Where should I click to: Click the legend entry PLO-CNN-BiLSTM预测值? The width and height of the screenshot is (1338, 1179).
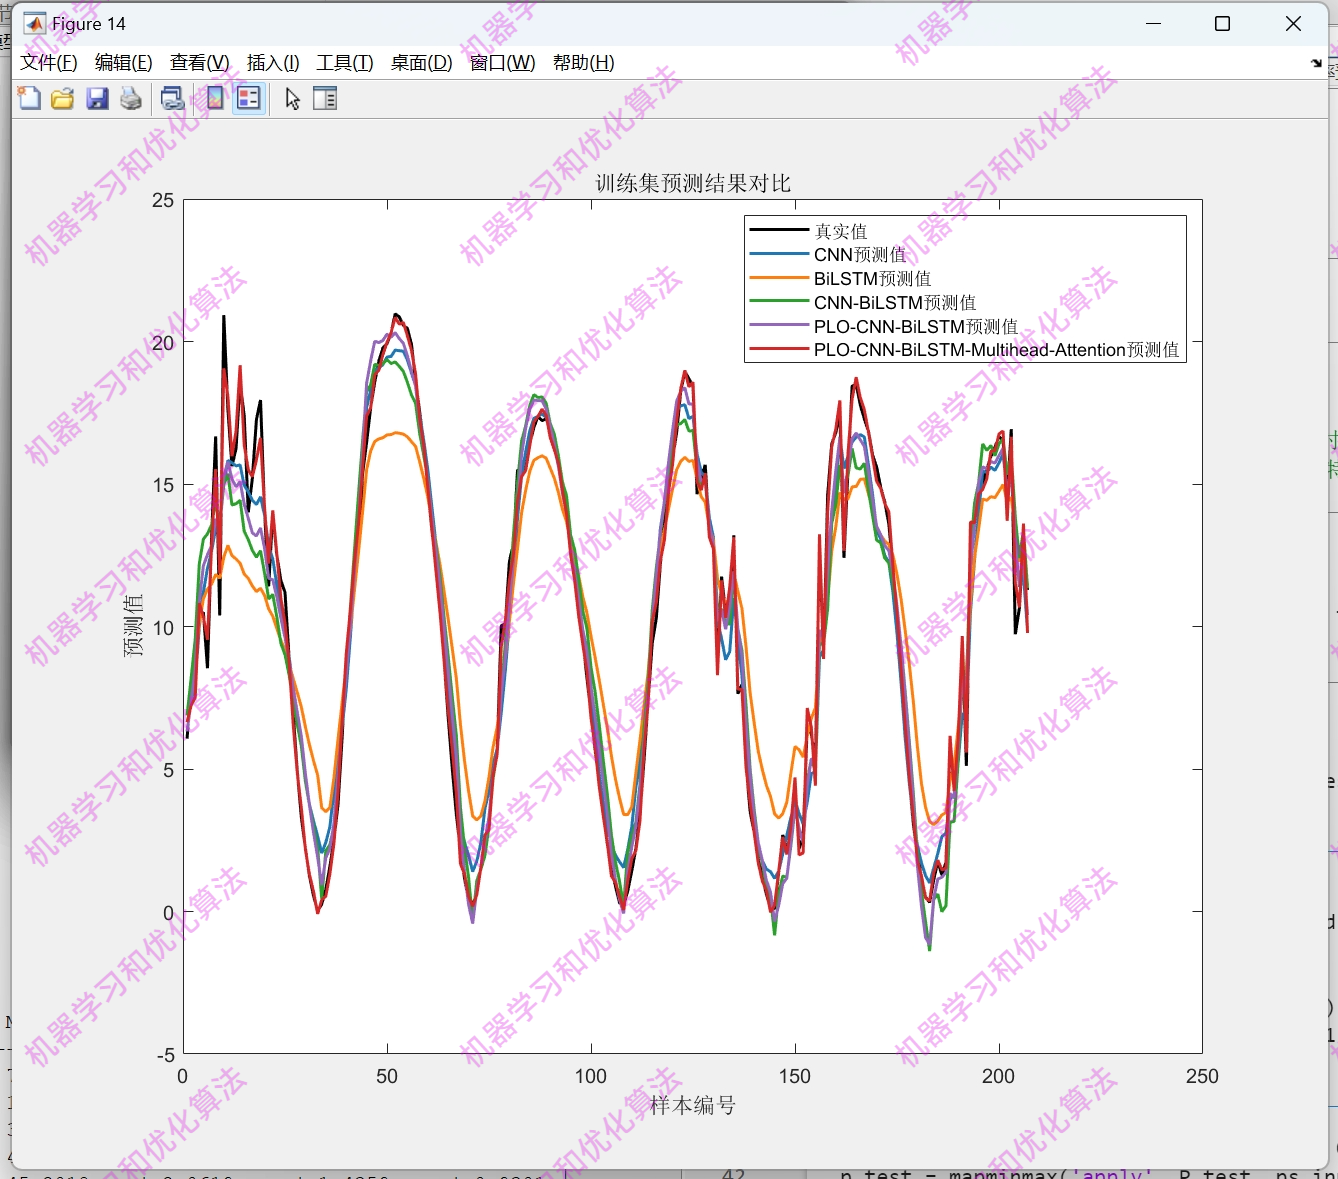point(916,327)
